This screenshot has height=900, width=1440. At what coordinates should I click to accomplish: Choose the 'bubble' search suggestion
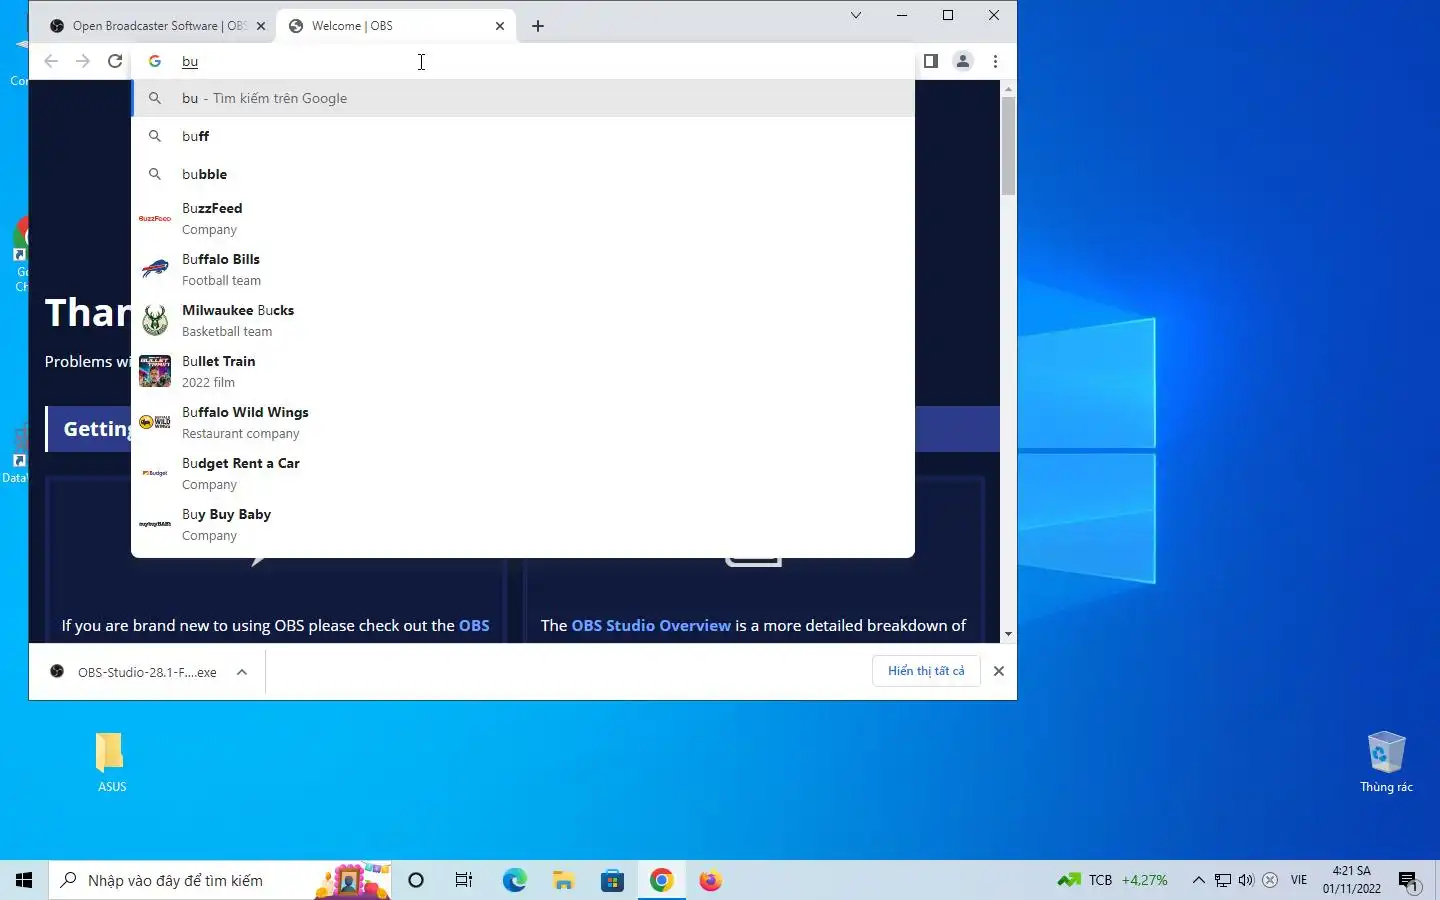[523, 174]
